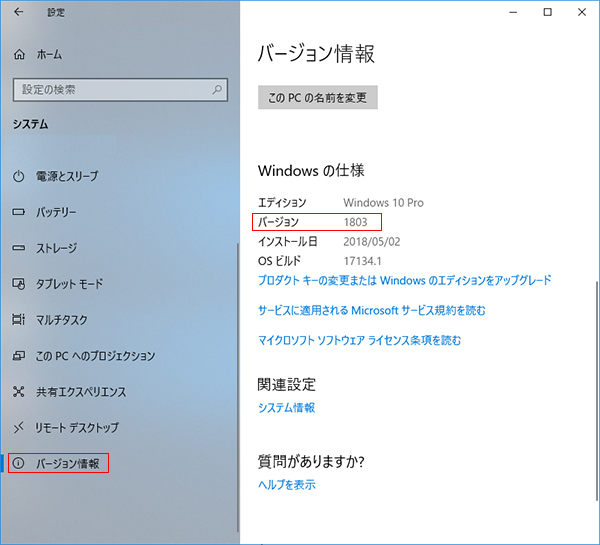
Task: Click the Home house icon
Action: pos(19,54)
